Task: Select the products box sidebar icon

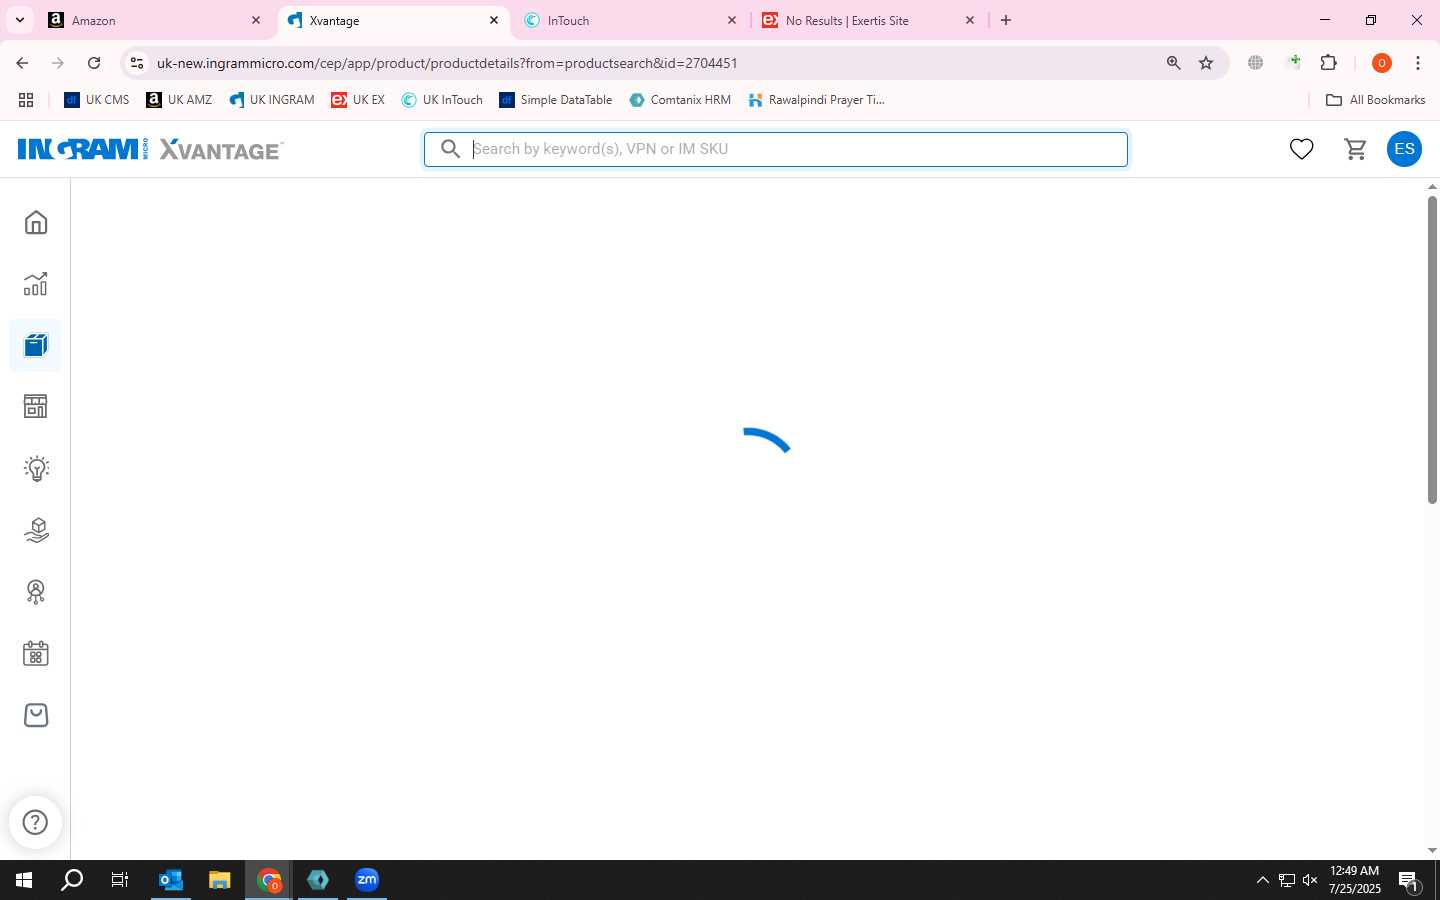Action: click(x=36, y=346)
